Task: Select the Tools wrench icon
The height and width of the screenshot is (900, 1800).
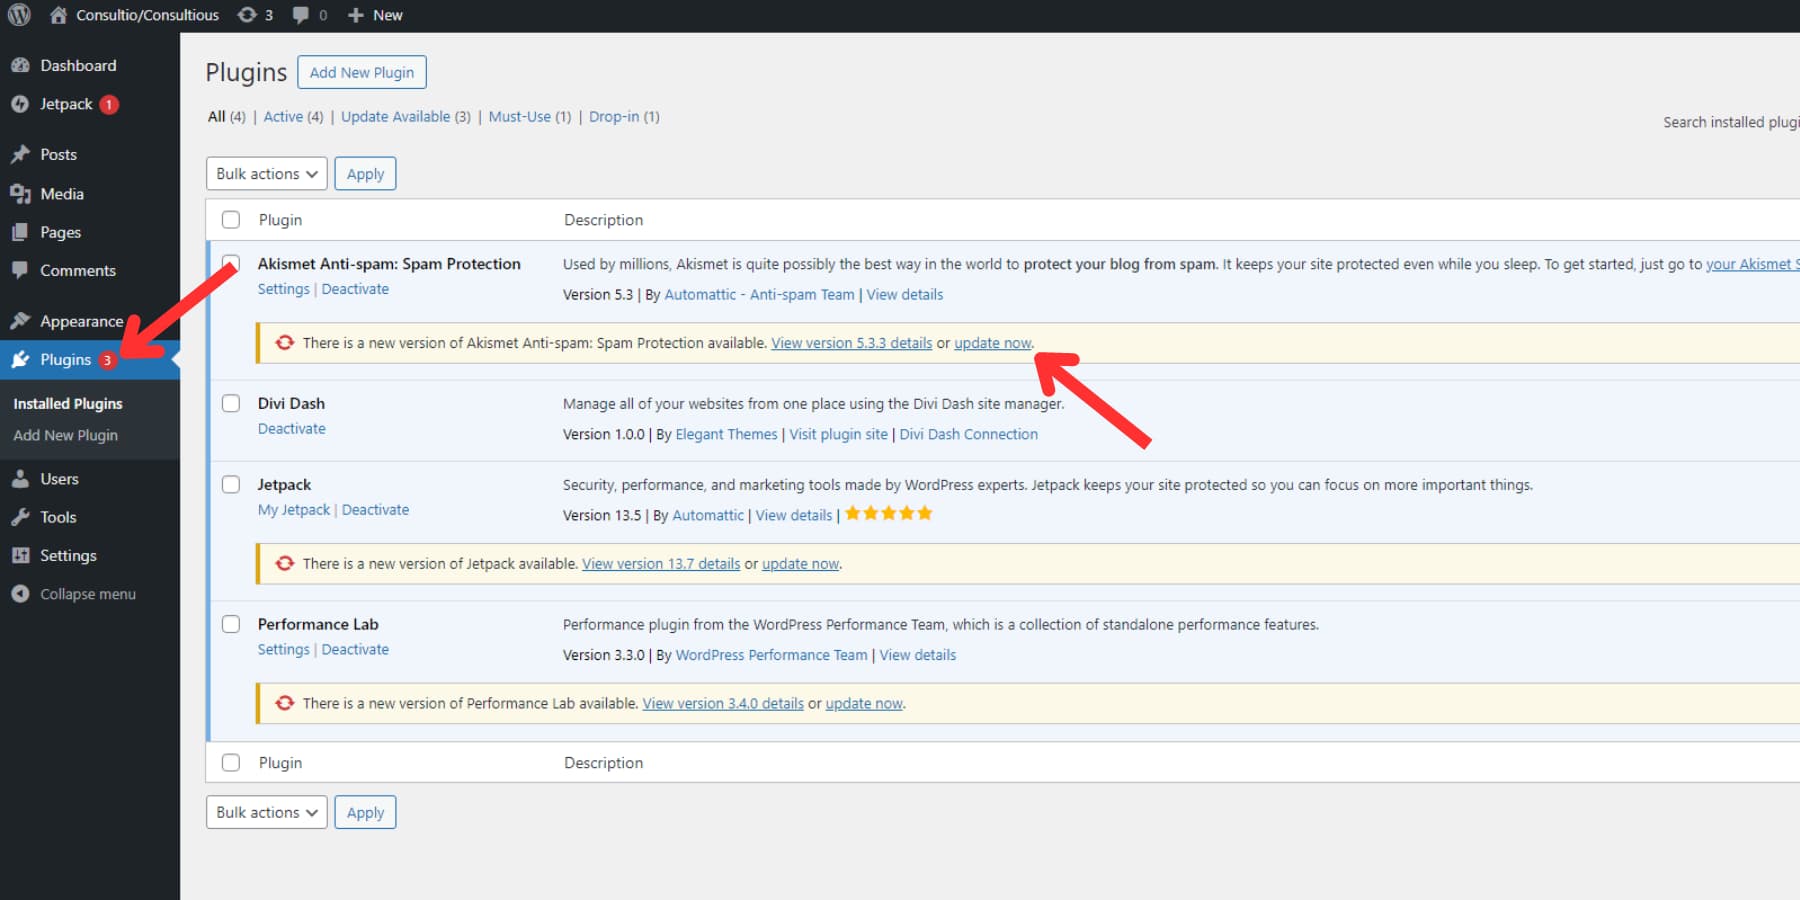Action: (21, 516)
